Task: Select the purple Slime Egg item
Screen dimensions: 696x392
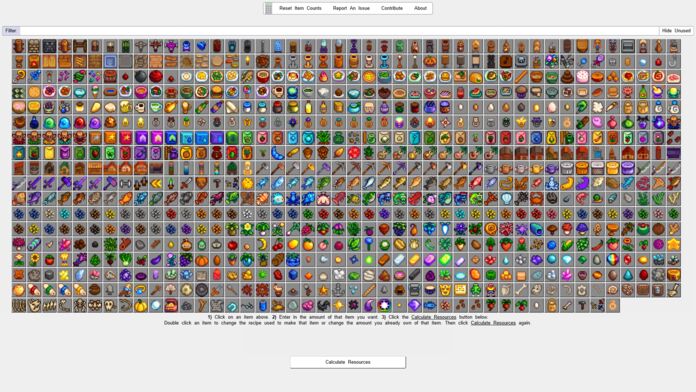Action: [95, 123]
